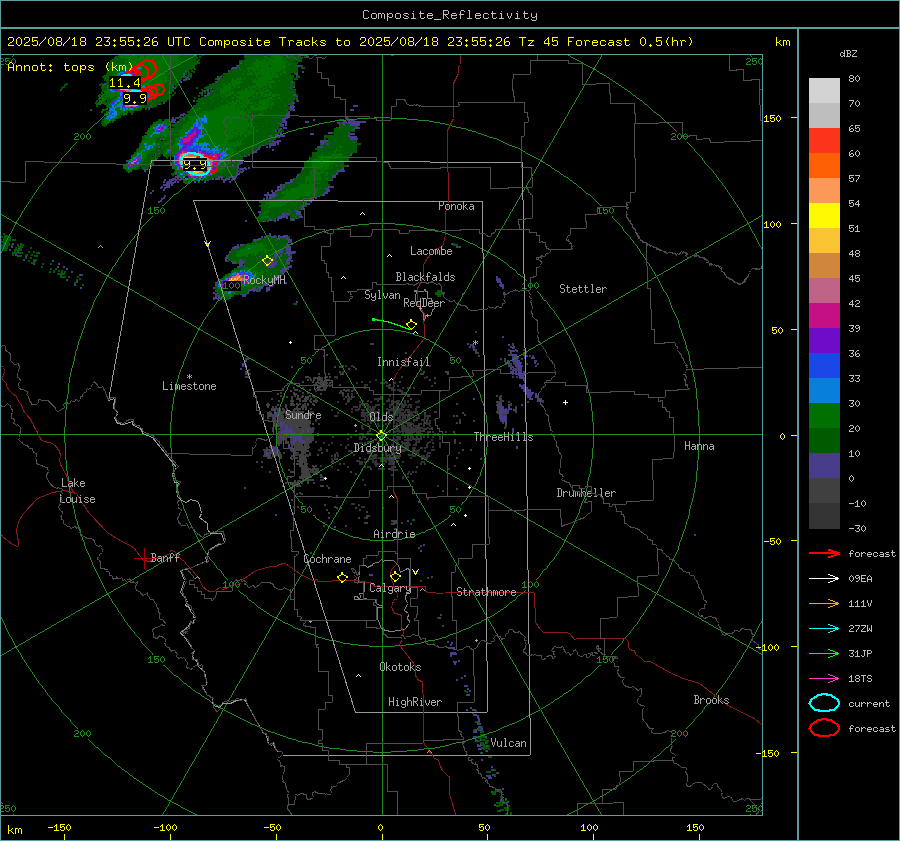Image resolution: width=900 pixels, height=841 pixels.
Task: Click the Brooks label
Action: click(711, 700)
